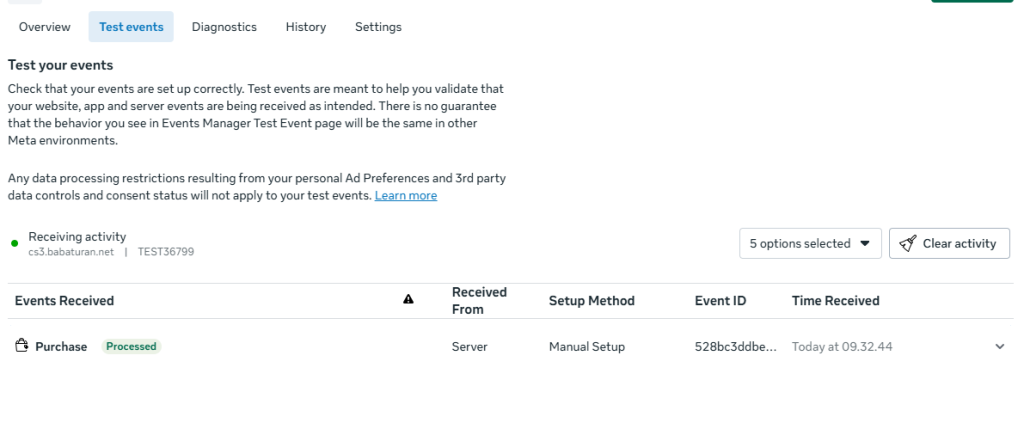This screenshot has width=1024, height=423.
Task: Follow the Learn more link
Action: 405,196
